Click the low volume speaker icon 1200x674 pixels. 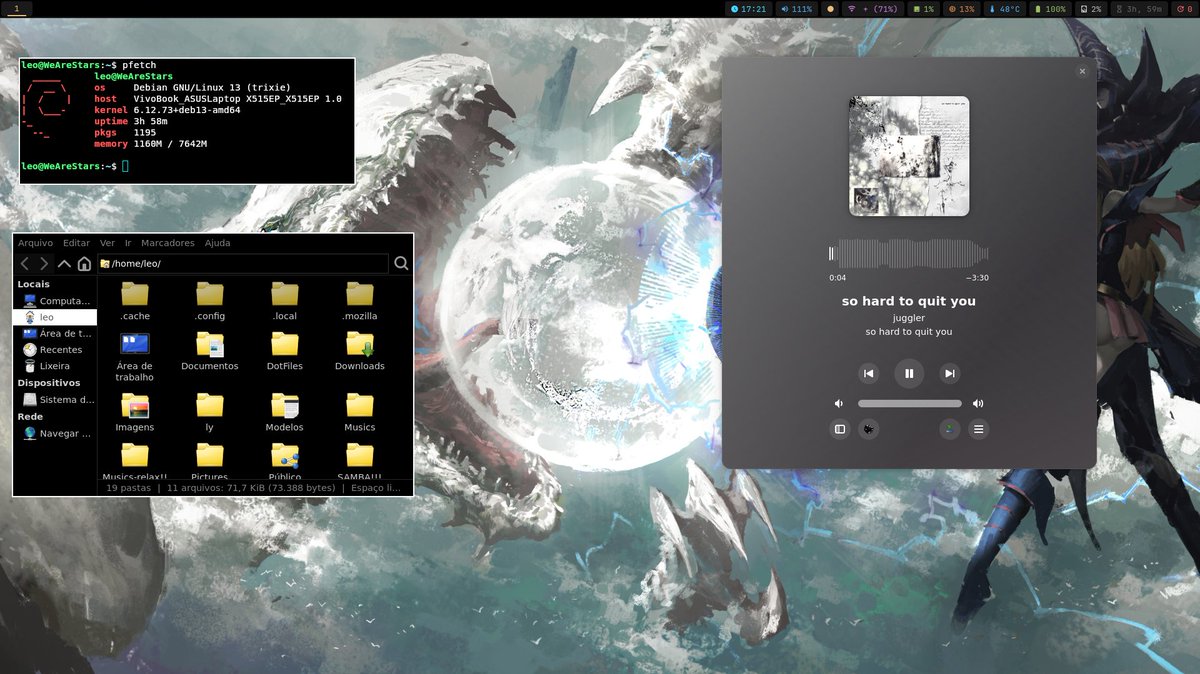click(x=839, y=404)
